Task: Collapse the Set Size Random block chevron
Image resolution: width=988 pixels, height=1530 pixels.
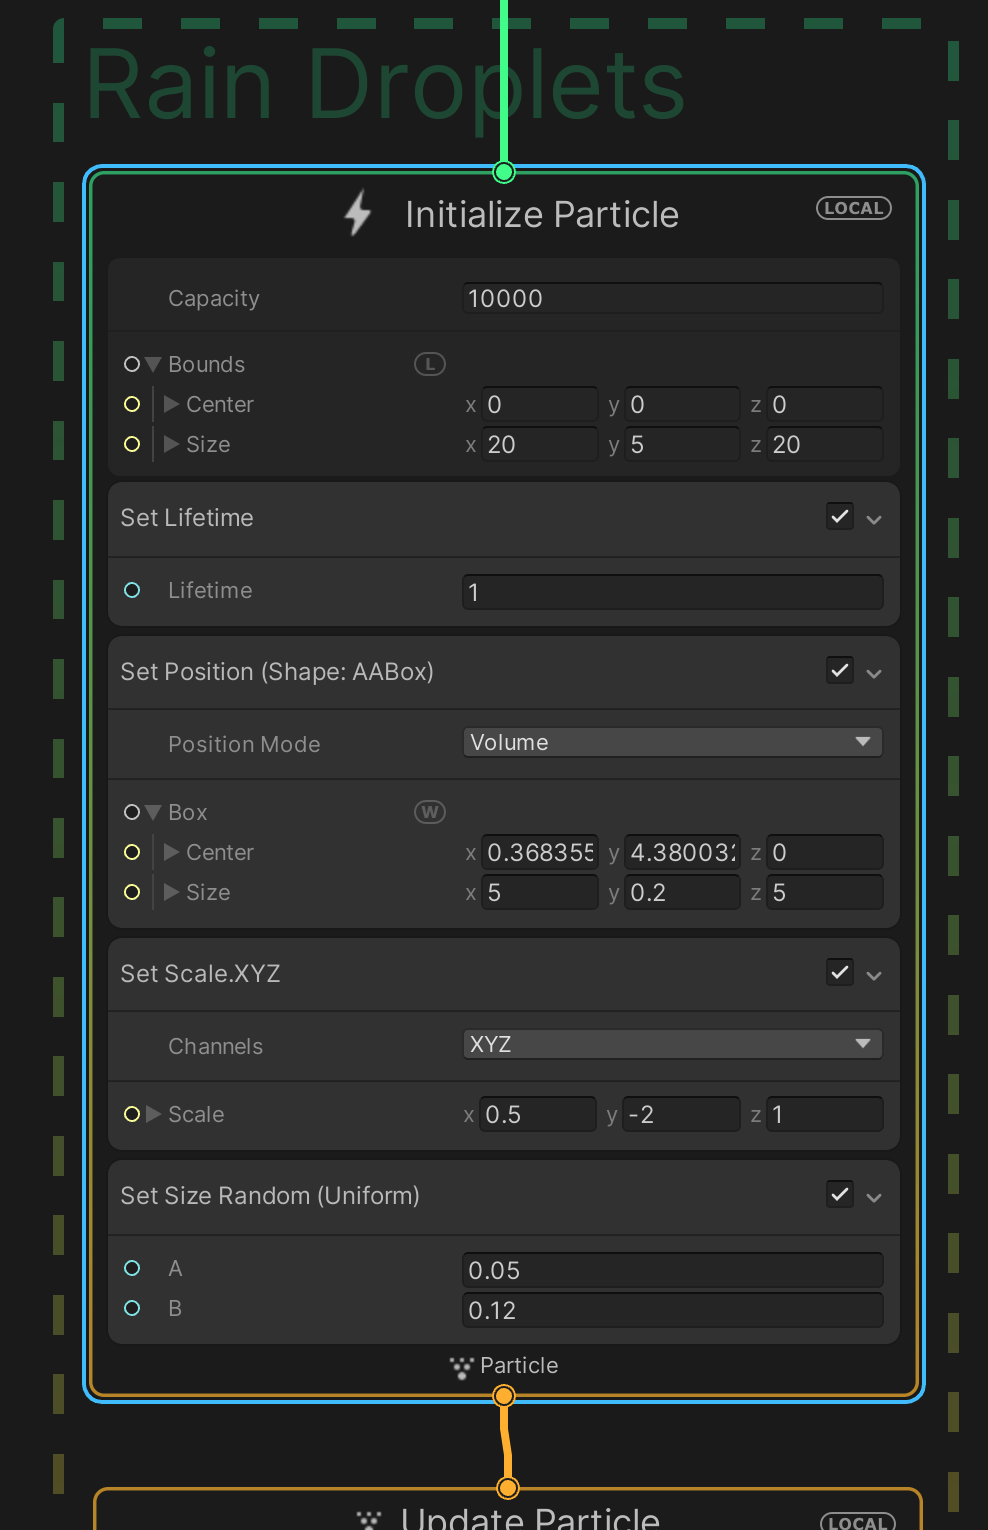Action: [x=874, y=1197]
